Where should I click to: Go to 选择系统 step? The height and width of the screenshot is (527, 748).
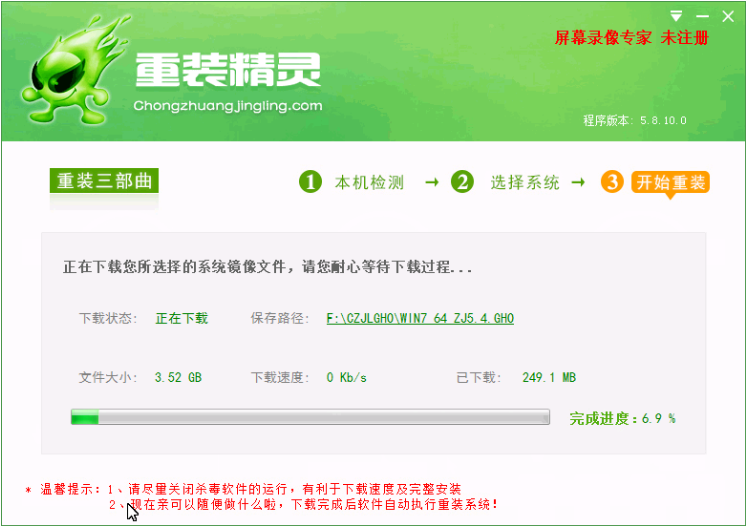pos(525,182)
